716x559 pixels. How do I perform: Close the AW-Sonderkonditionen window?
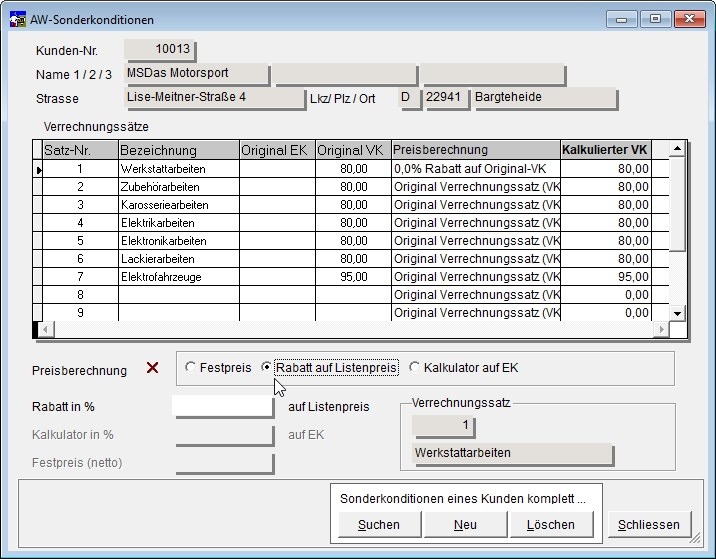(x=689, y=19)
